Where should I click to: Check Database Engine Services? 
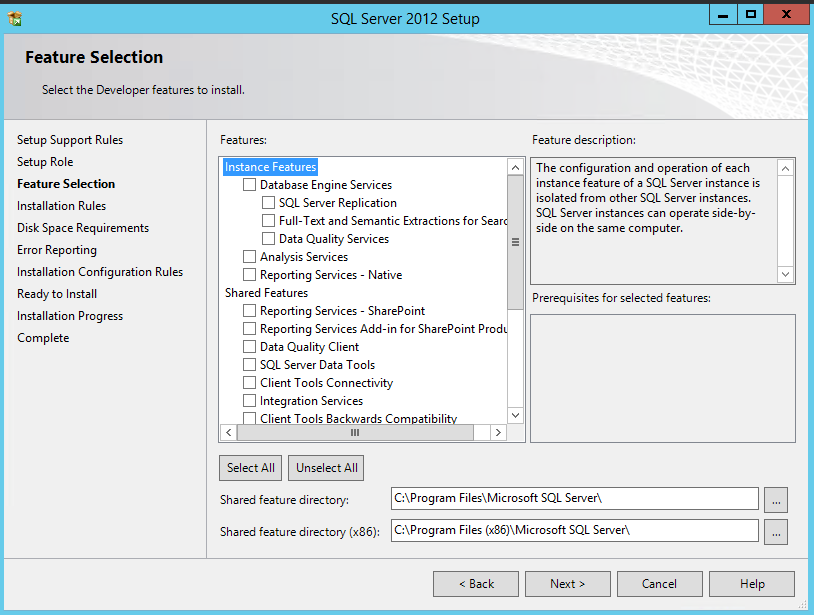249,185
